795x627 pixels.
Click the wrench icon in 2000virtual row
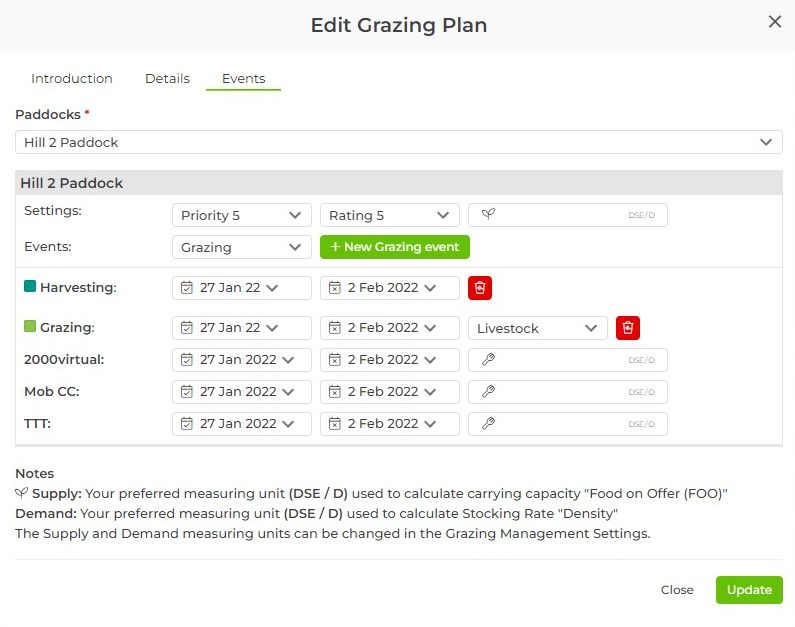pyautogui.click(x=488, y=360)
